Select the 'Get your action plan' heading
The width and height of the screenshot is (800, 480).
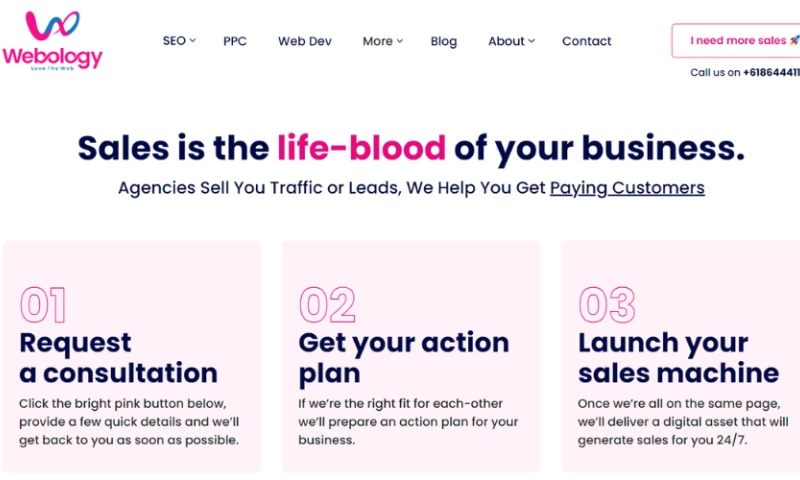point(403,358)
